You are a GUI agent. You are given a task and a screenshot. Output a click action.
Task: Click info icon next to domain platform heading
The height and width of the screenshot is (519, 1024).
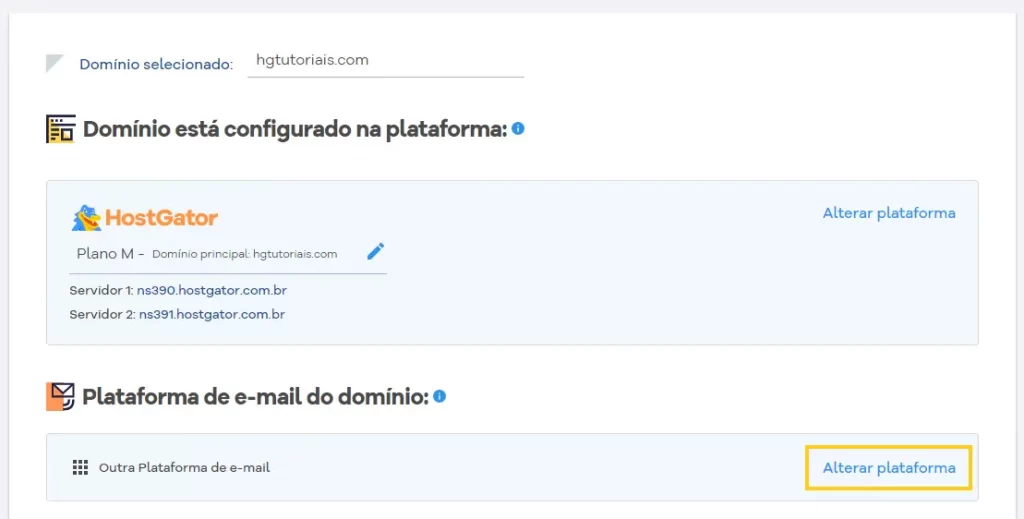click(x=518, y=129)
